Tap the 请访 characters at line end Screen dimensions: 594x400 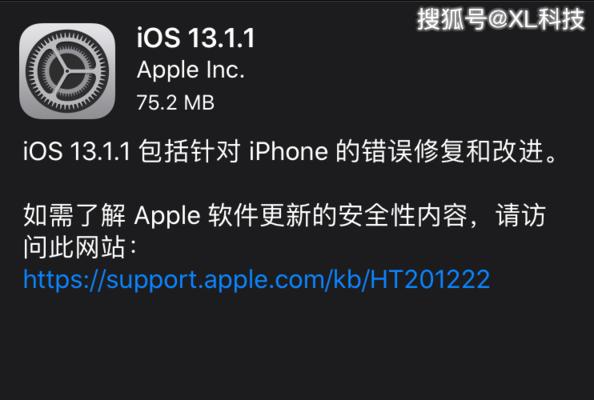pos(521,215)
